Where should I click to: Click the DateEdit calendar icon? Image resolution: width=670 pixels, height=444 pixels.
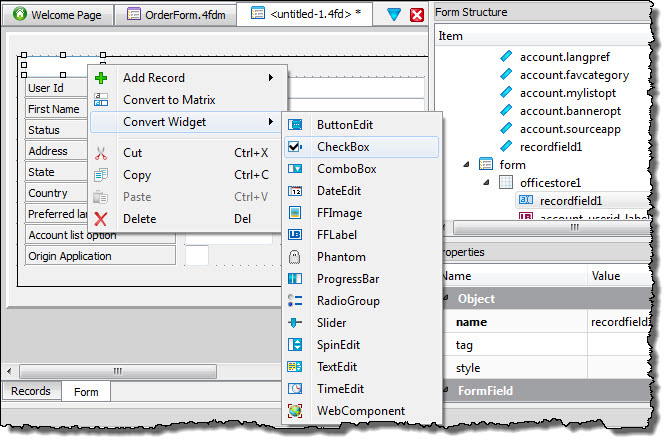pos(295,191)
